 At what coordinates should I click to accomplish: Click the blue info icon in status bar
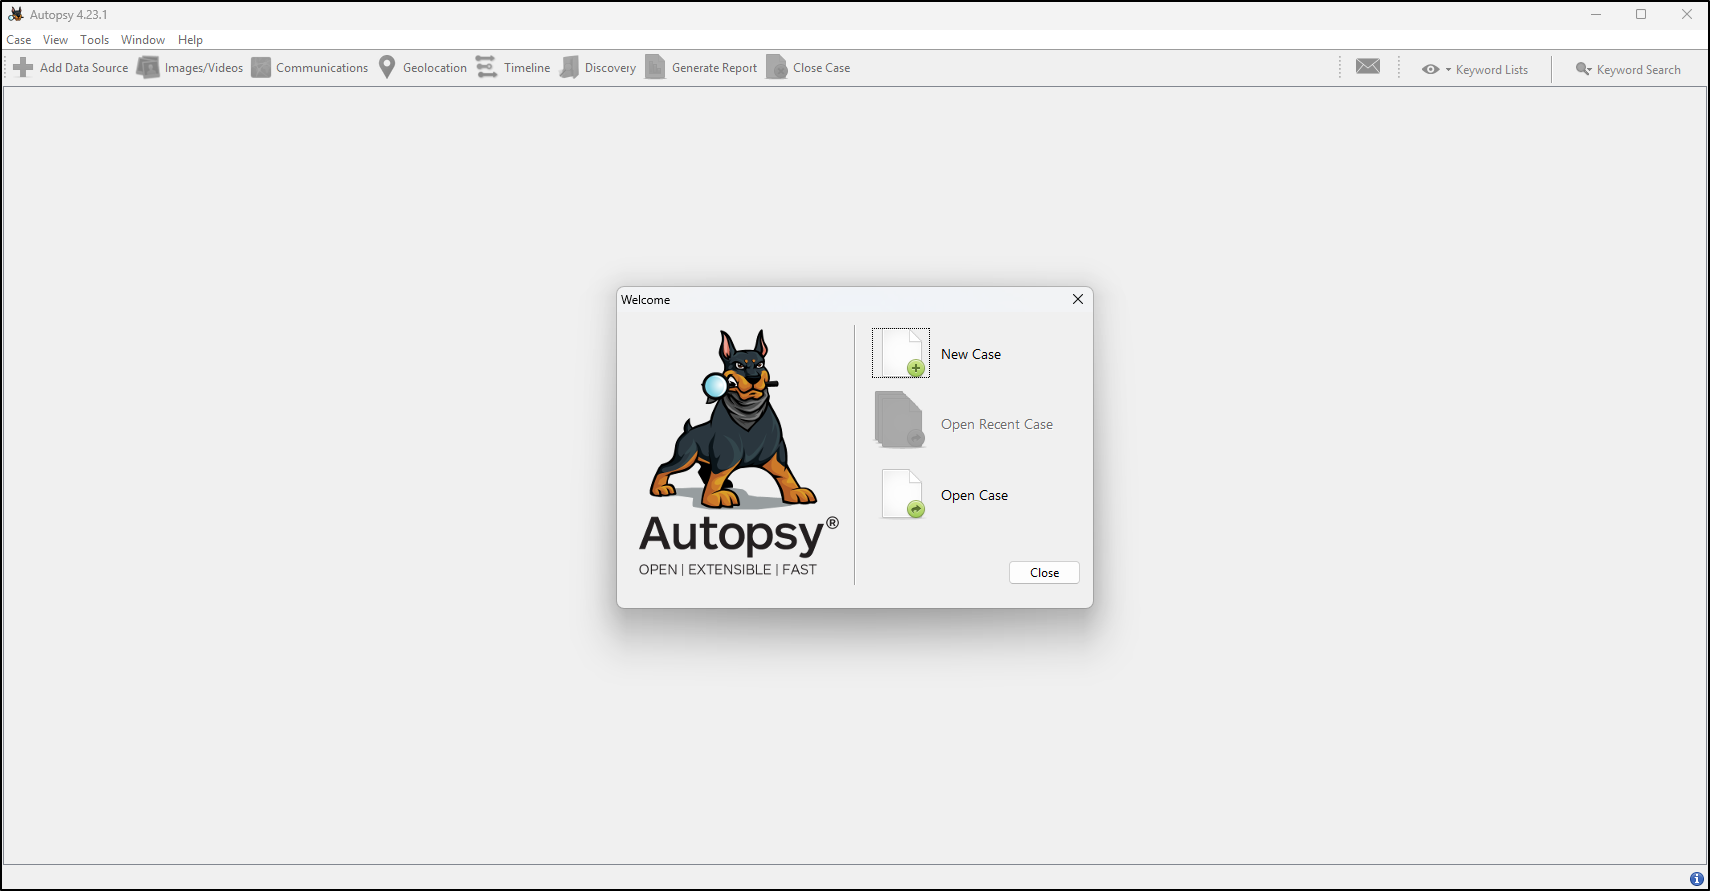(x=1697, y=879)
